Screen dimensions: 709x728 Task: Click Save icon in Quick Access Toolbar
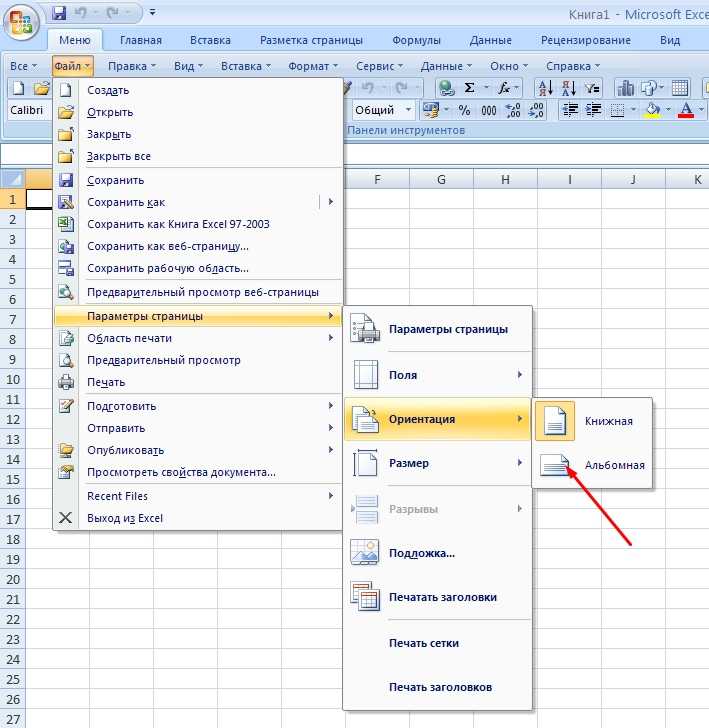pyautogui.click(x=59, y=13)
